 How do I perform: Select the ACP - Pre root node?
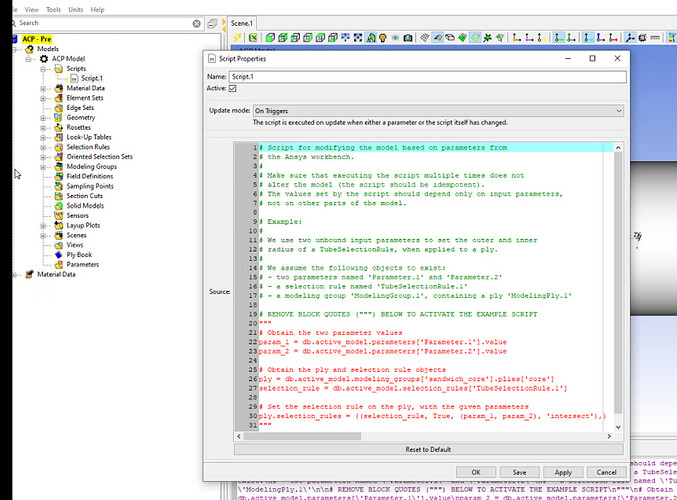click(x=37, y=39)
